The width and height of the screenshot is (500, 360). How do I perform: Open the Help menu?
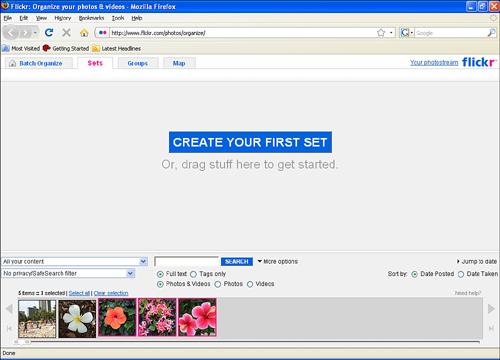click(x=137, y=18)
